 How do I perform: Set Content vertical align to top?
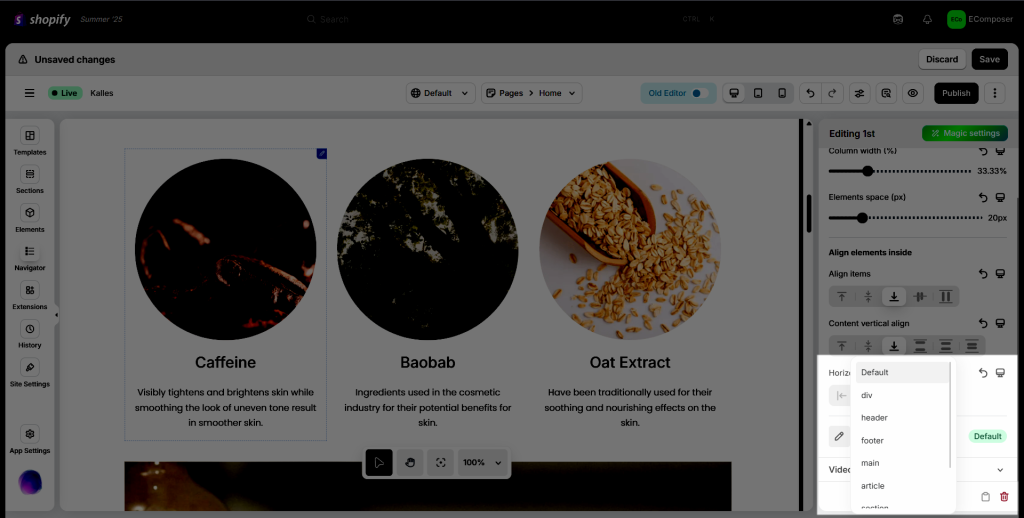click(x=842, y=346)
